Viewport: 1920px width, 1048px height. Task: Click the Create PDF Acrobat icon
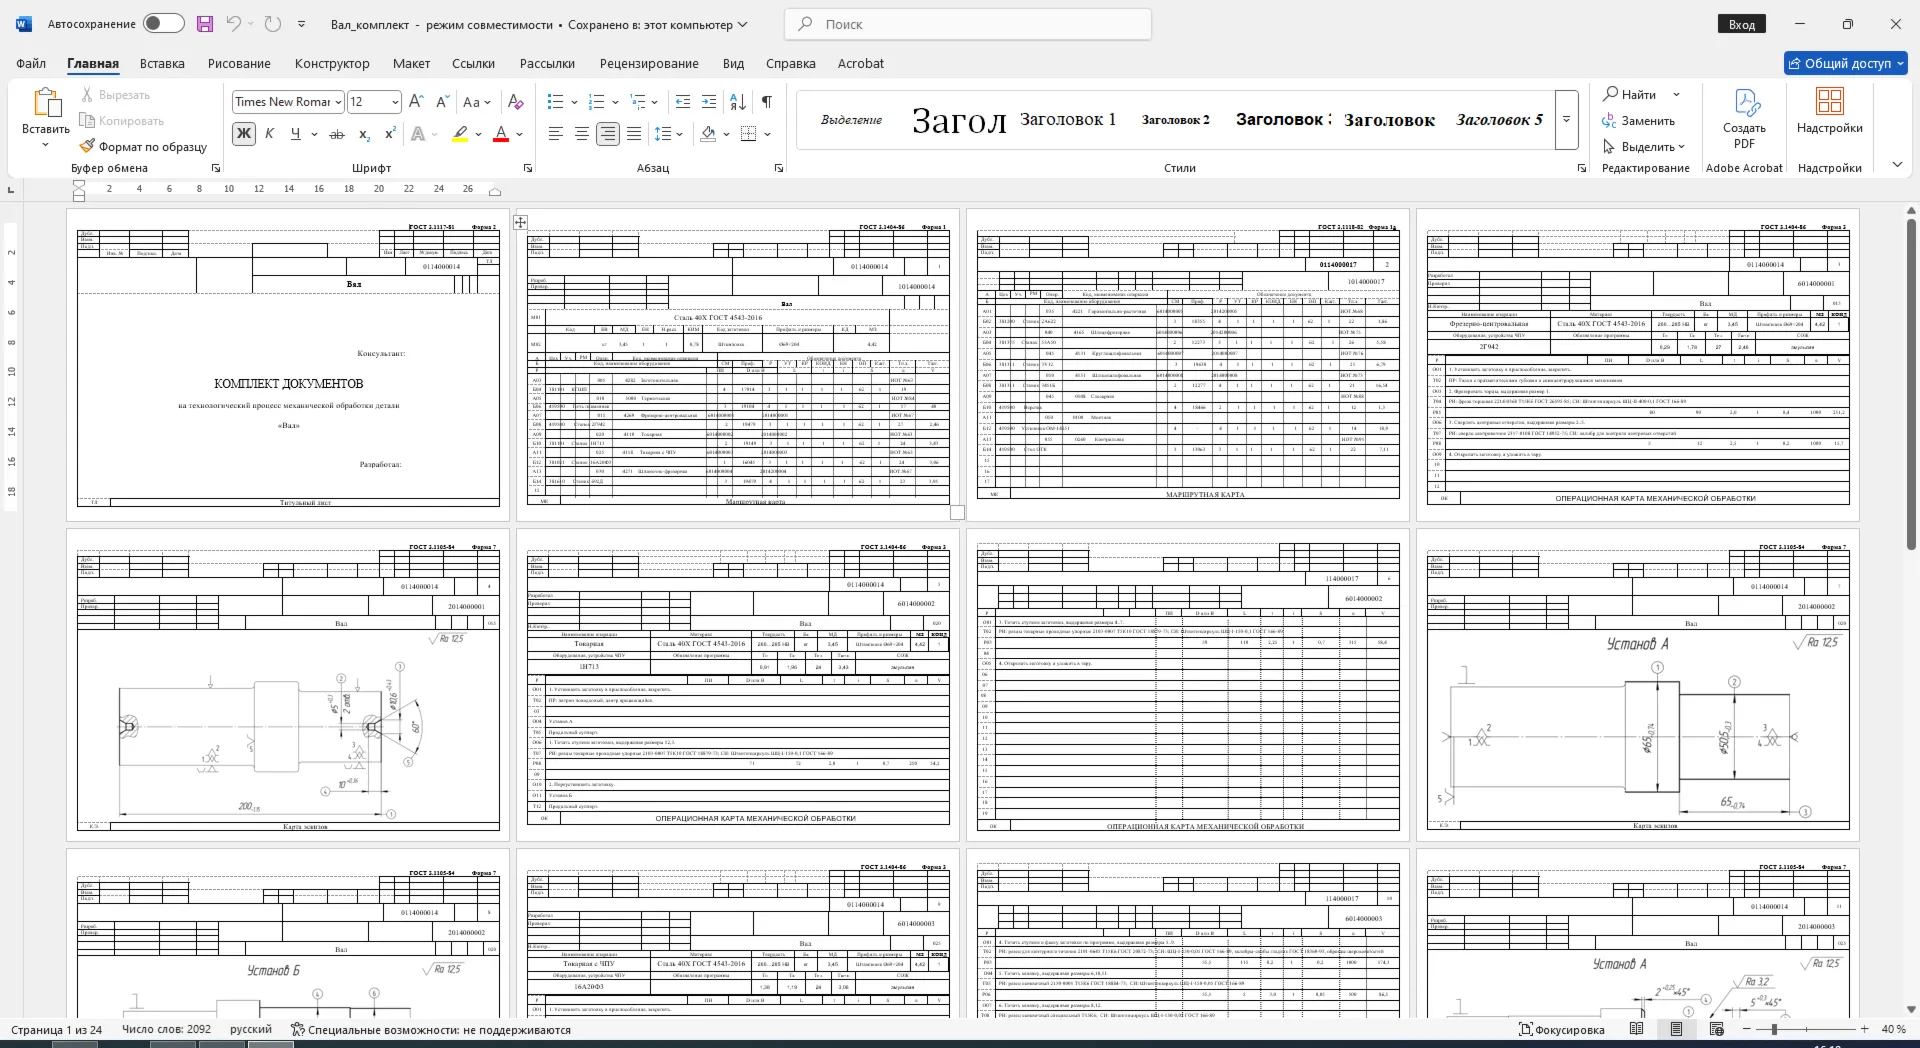(x=1744, y=118)
